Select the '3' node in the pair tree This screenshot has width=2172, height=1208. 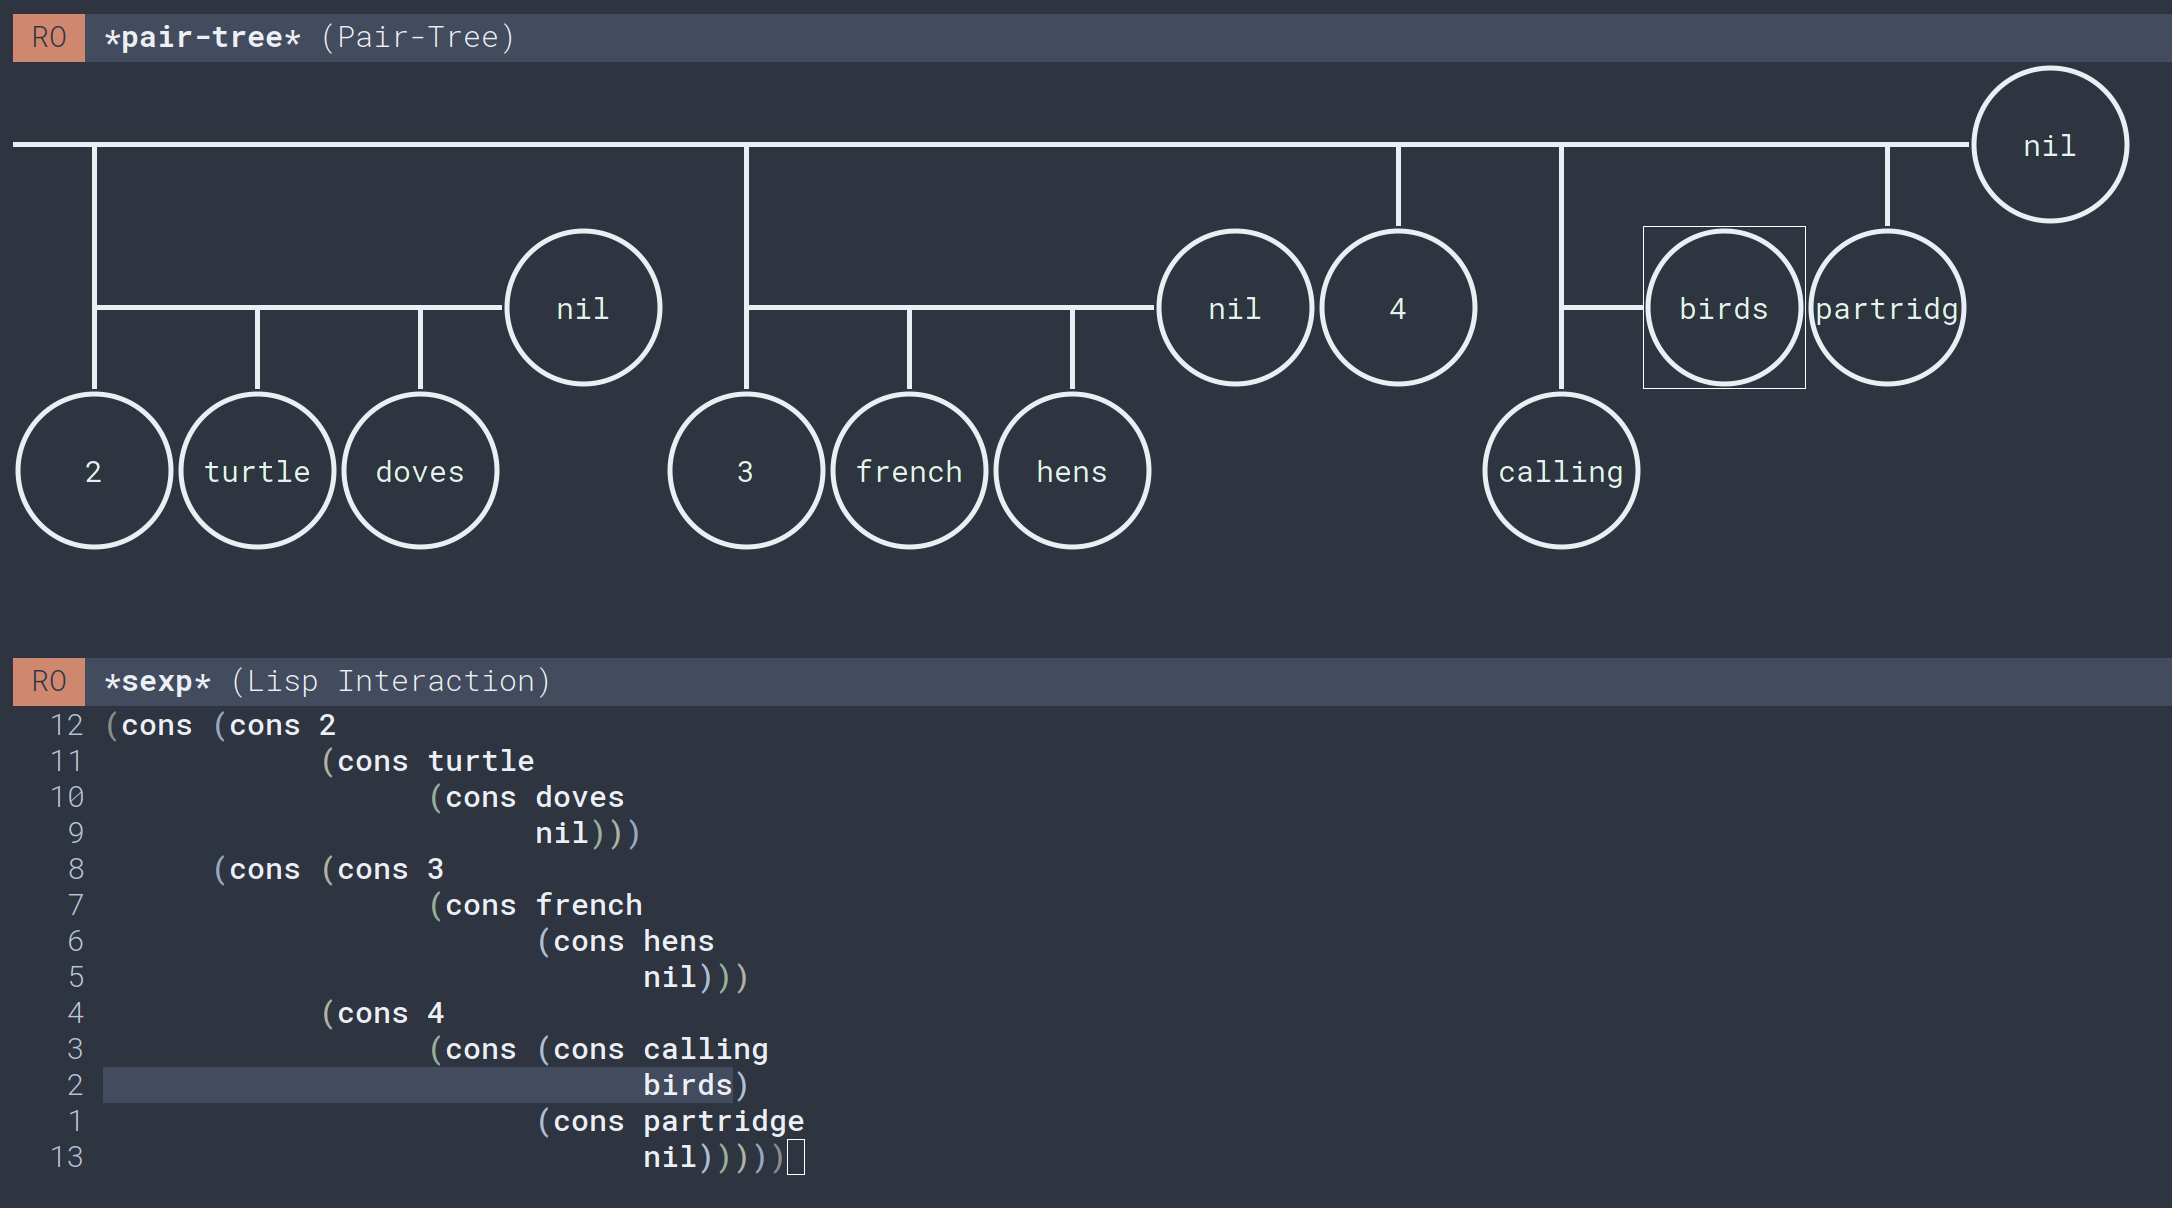746,471
